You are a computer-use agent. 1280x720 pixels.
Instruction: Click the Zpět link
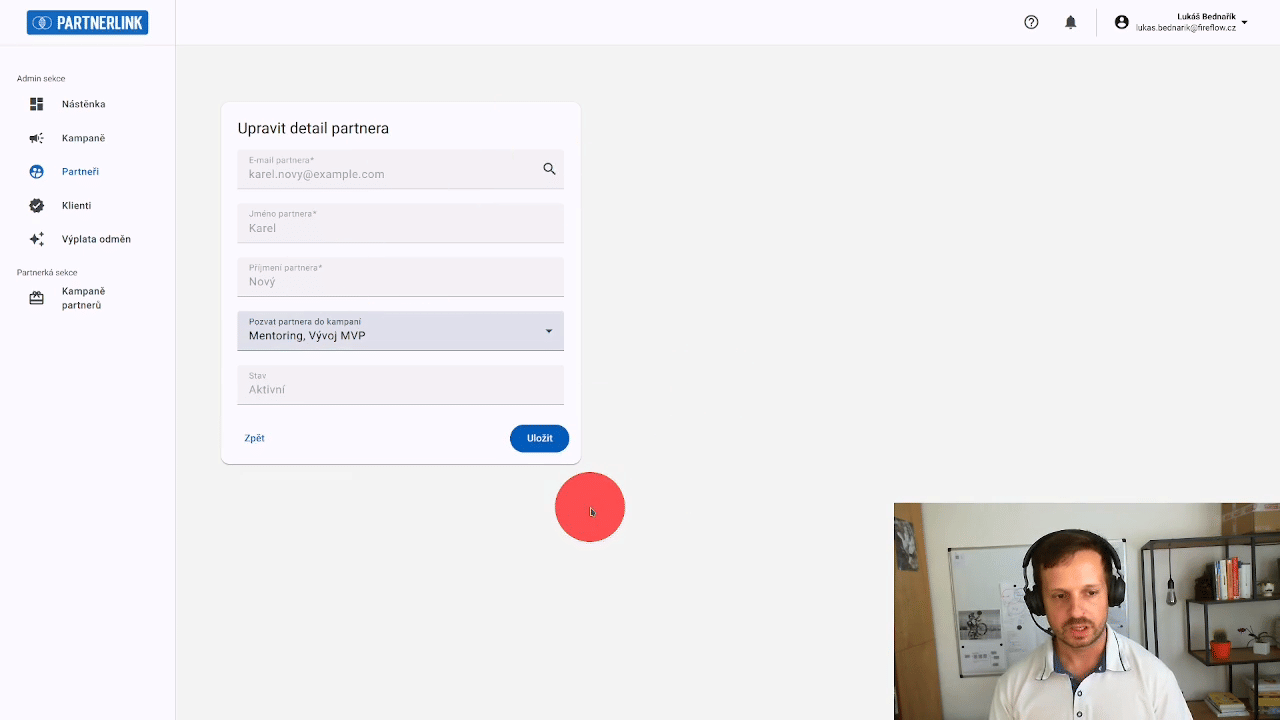point(254,438)
